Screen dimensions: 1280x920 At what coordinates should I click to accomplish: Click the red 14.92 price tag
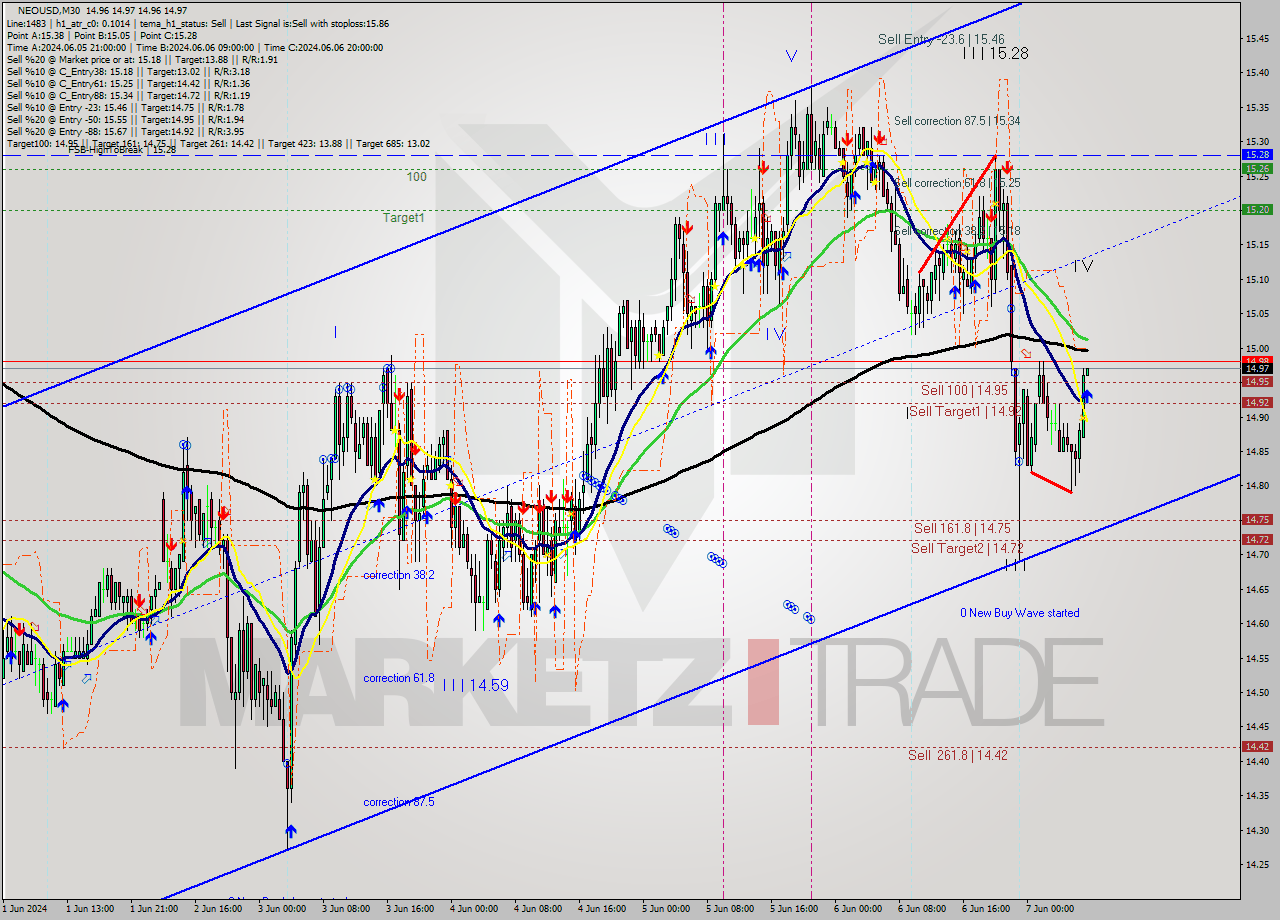(1256, 403)
